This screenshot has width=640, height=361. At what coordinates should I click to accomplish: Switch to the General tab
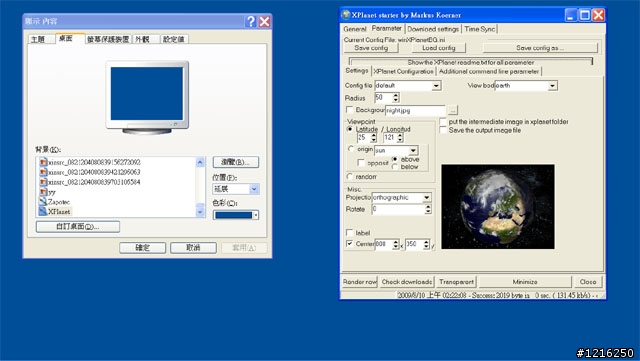pos(355,29)
